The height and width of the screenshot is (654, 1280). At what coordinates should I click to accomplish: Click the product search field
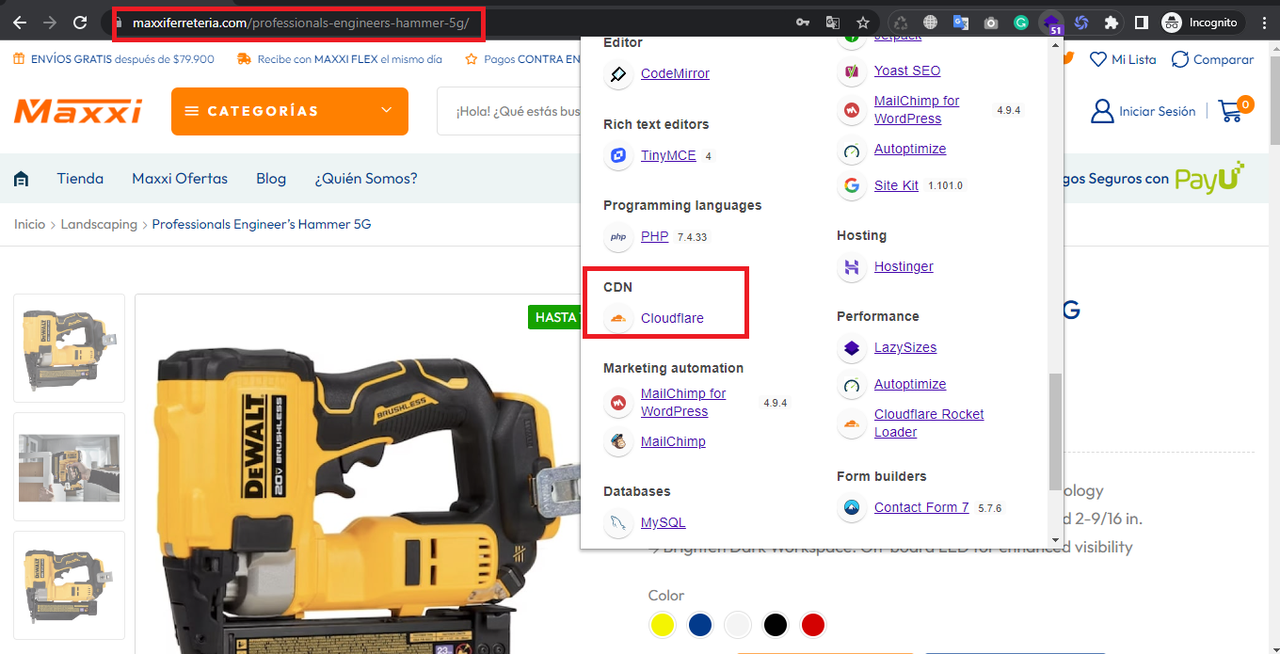tap(510, 111)
